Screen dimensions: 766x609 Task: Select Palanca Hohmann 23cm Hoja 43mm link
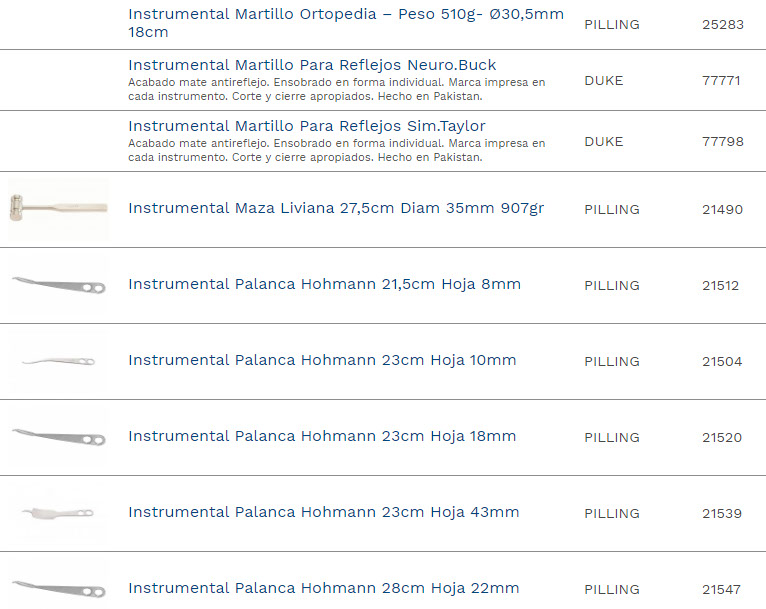[323, 513]
